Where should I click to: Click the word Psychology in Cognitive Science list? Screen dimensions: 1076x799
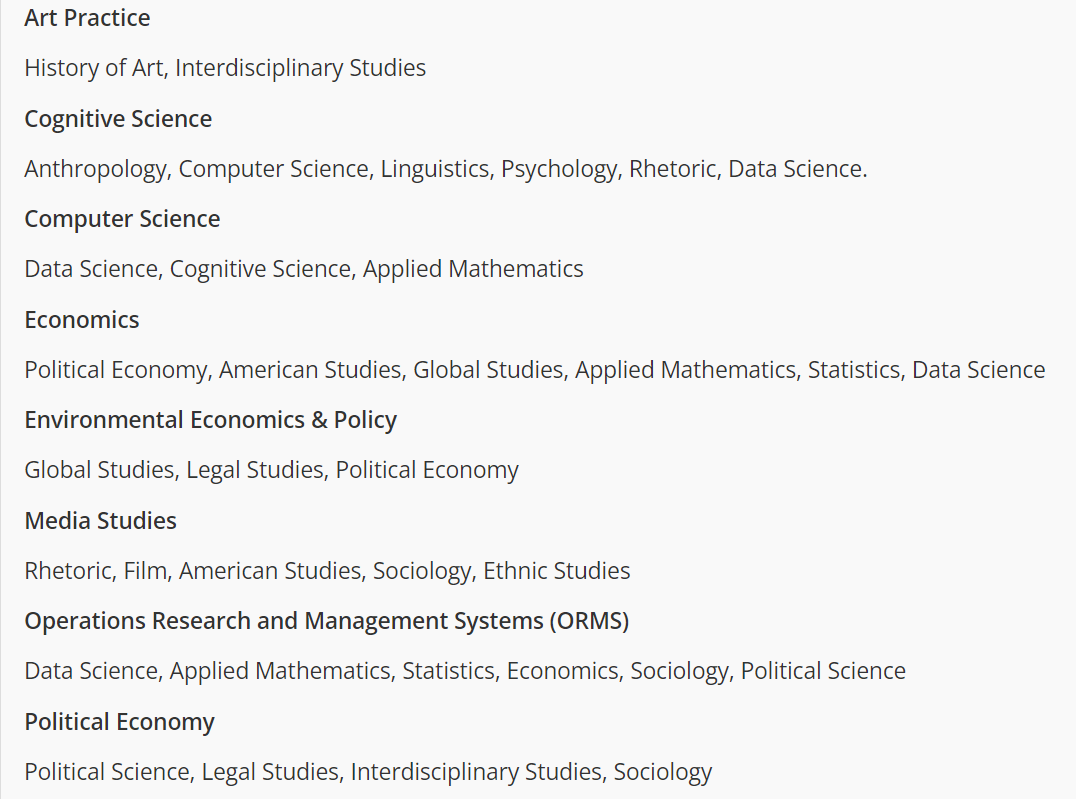coord(561,169)
